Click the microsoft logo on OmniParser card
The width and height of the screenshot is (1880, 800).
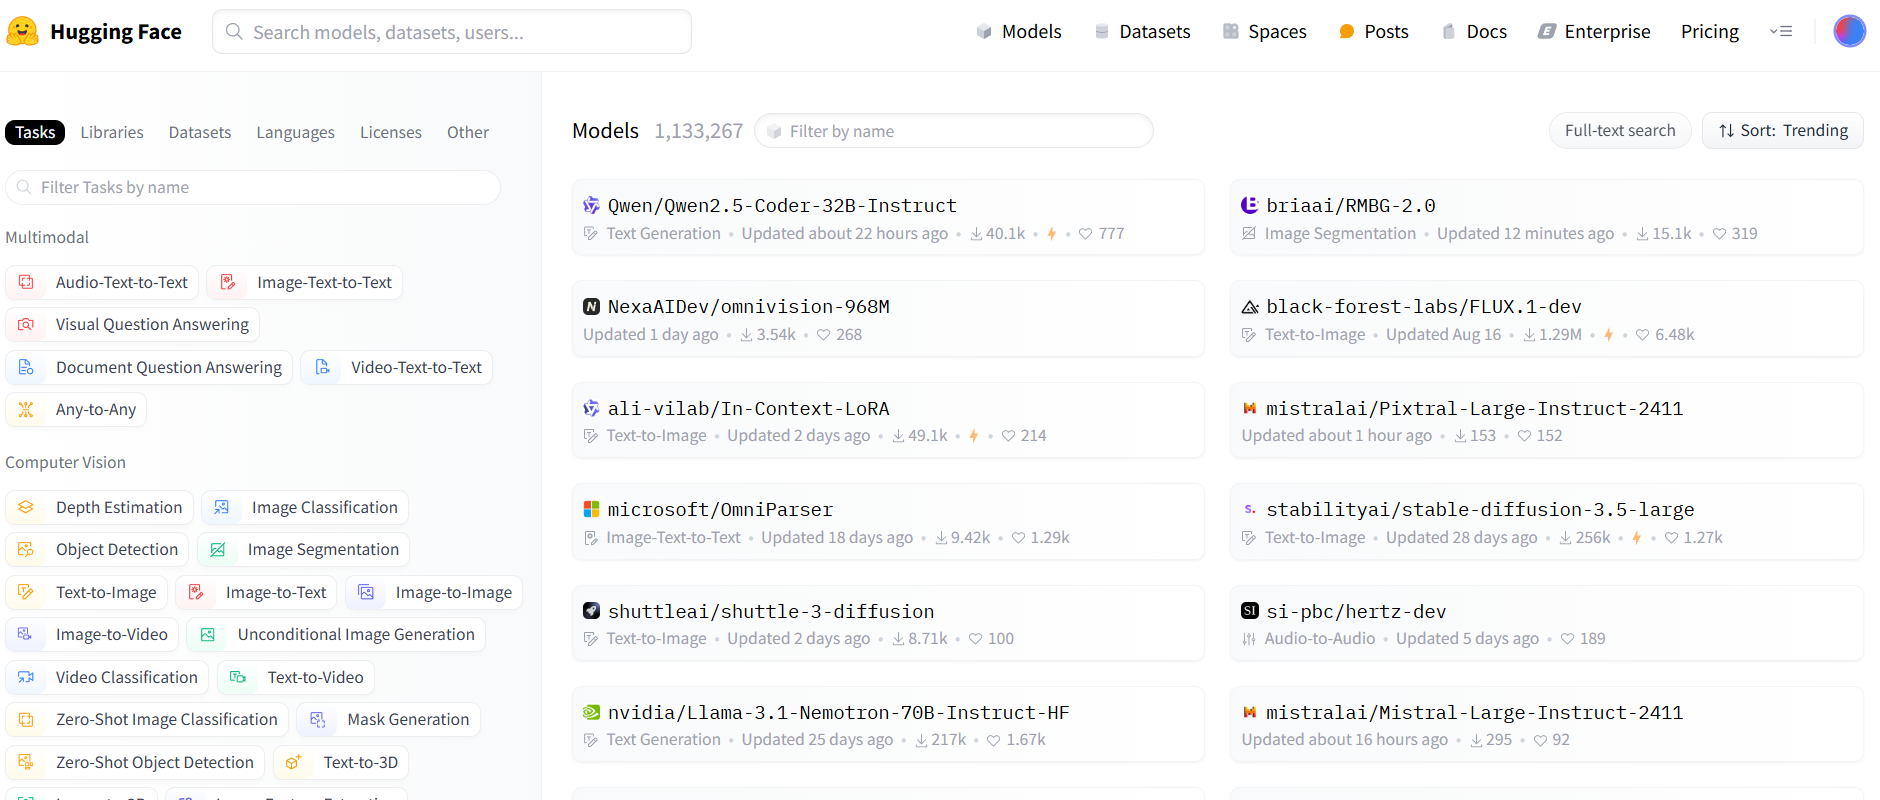(x=591, y=509)
